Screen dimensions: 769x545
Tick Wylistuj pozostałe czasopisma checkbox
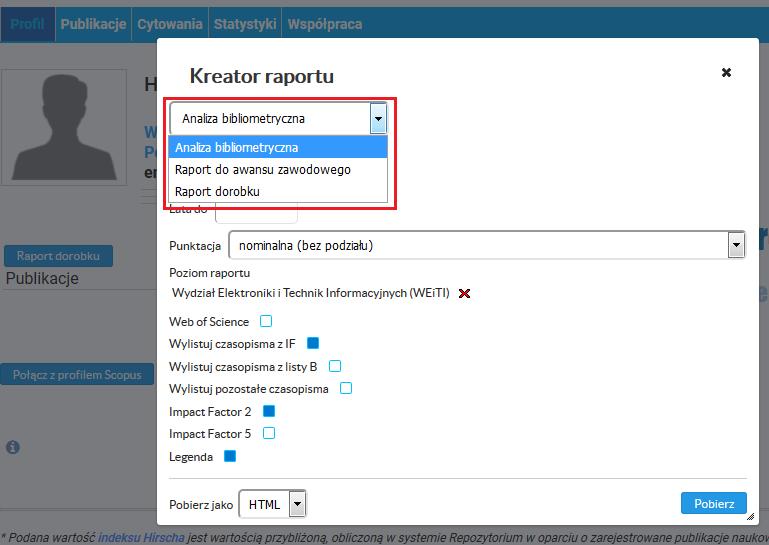pyautogui.click(x=346, y=388)
